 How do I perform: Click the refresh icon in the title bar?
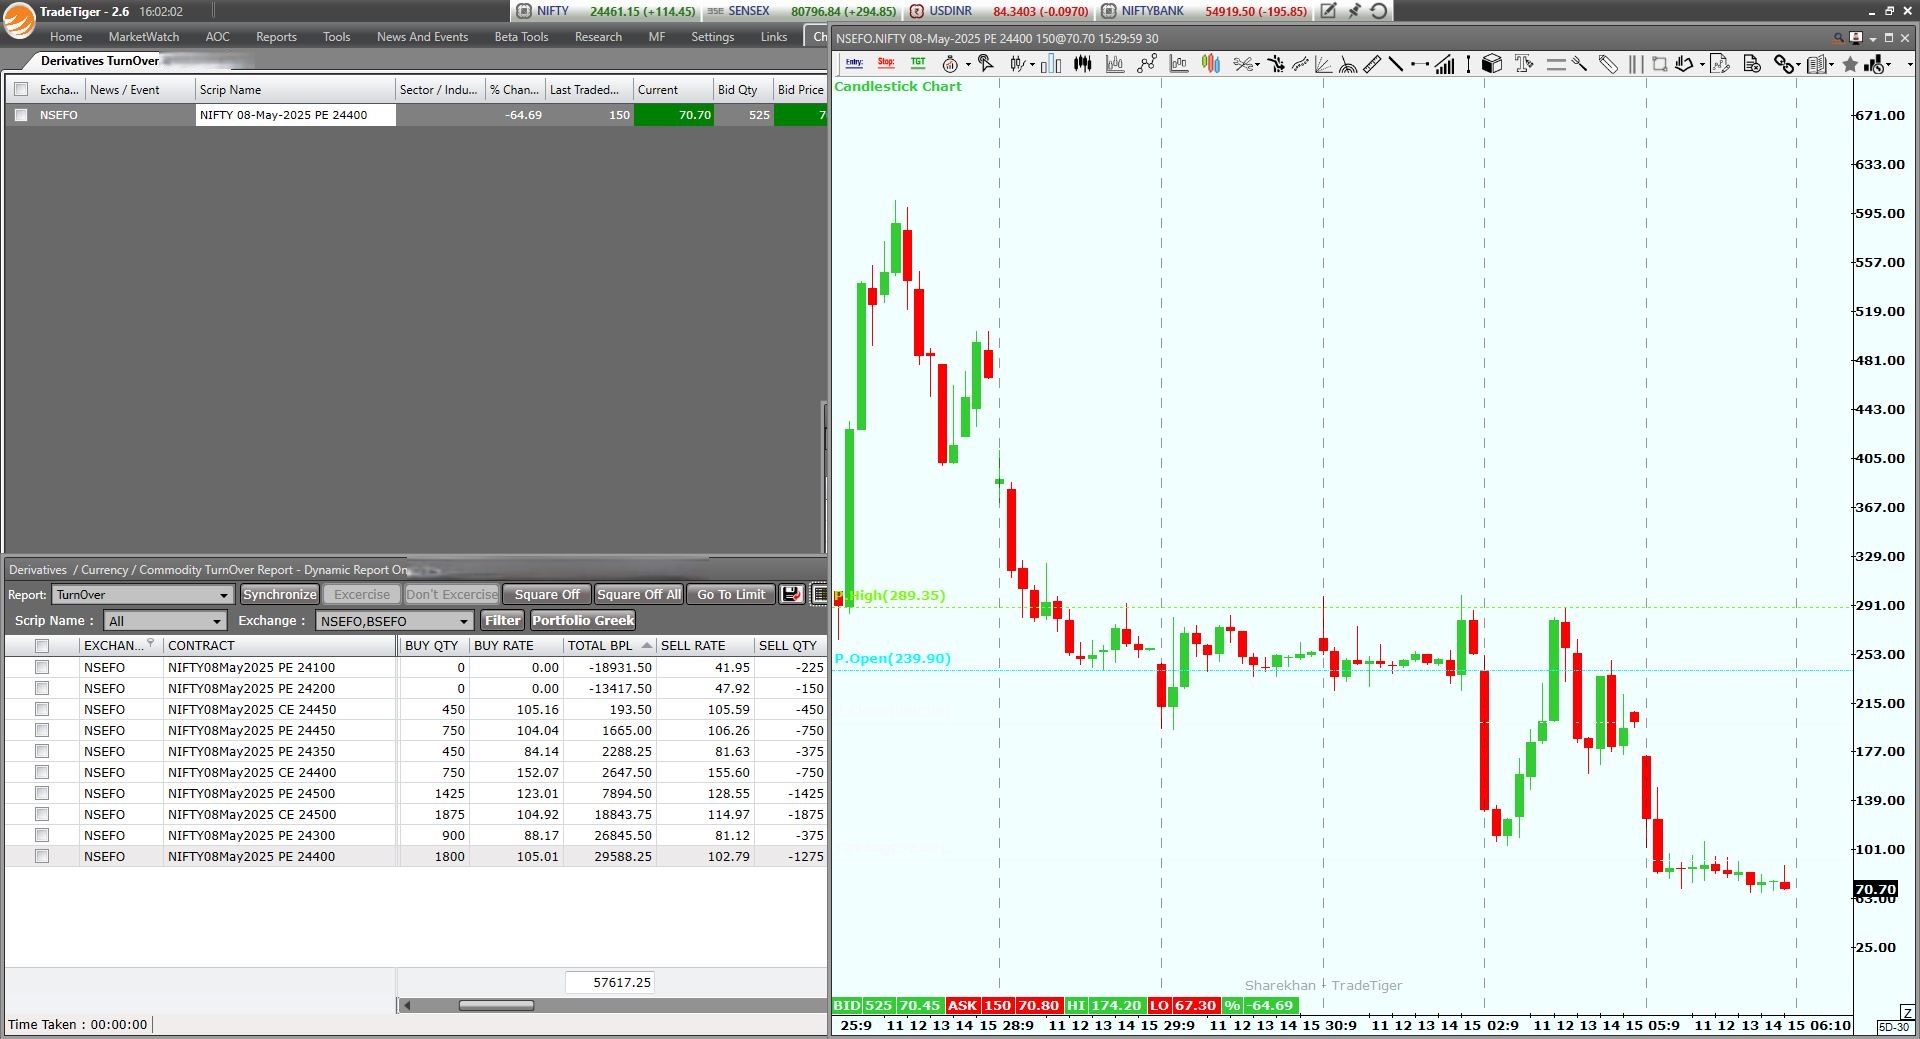point(1379,11)
